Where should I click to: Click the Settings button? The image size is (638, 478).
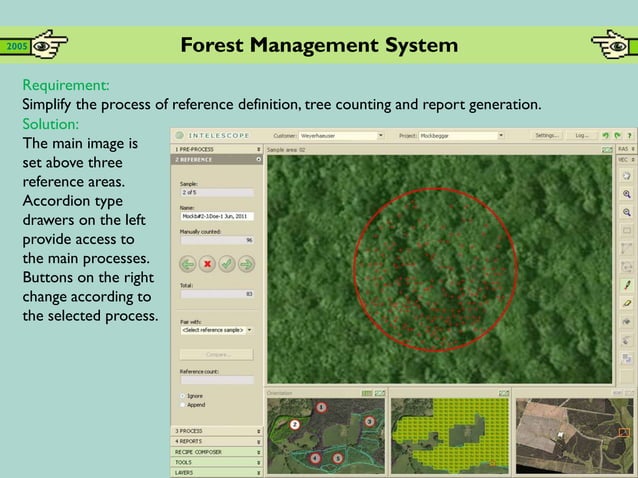tap(547, 135)
